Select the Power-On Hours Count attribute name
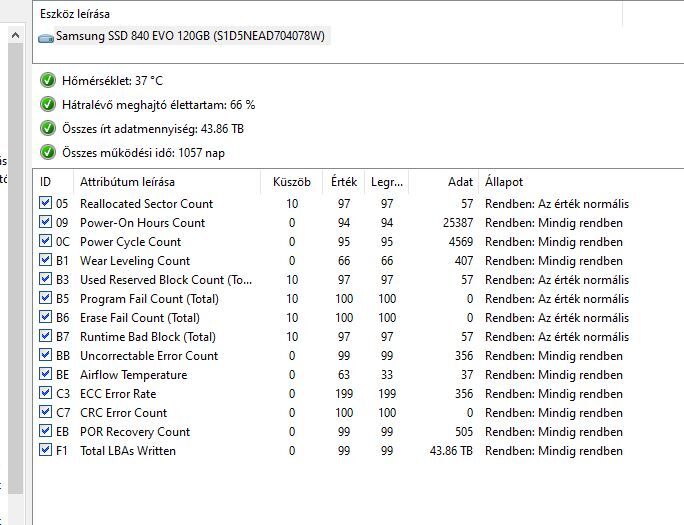The height and width of the screenshot is (525, 684). (x=143, y=223)
